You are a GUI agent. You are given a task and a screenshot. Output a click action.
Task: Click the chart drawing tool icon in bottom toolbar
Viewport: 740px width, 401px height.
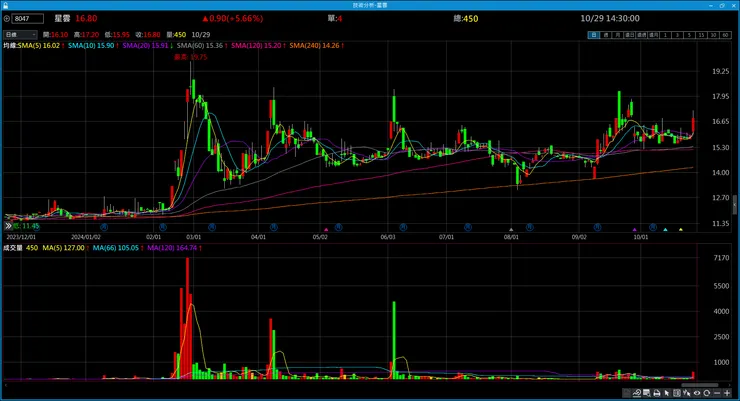coord(637,393)
